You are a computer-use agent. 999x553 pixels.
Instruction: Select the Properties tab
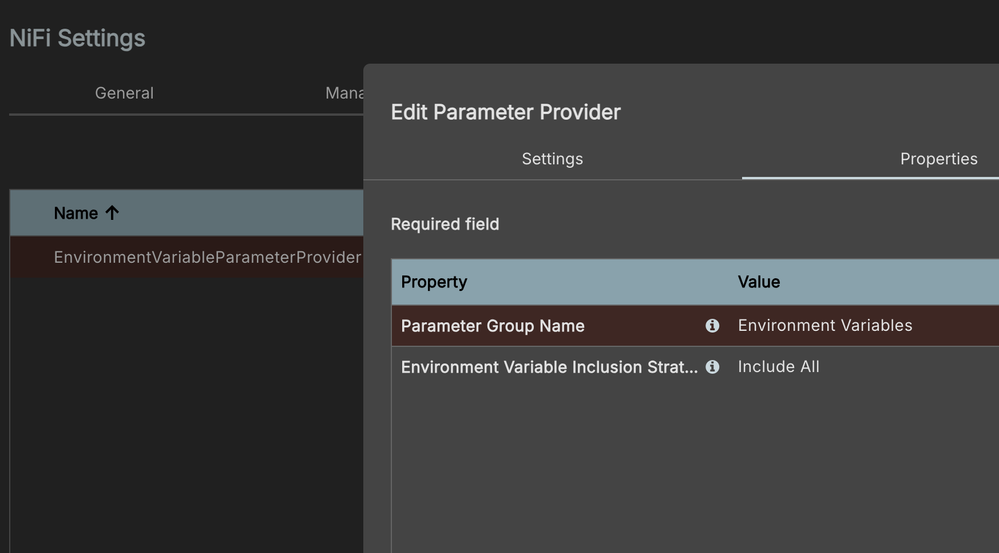click(938, 159)
